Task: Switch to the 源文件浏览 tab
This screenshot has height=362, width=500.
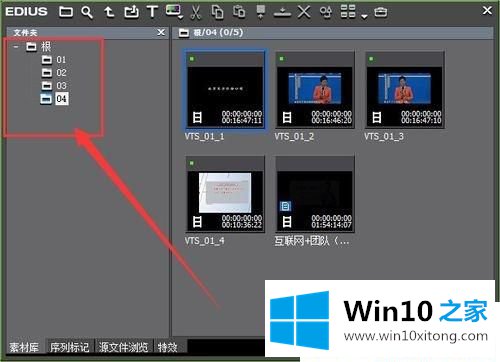Action: (123, 347)
